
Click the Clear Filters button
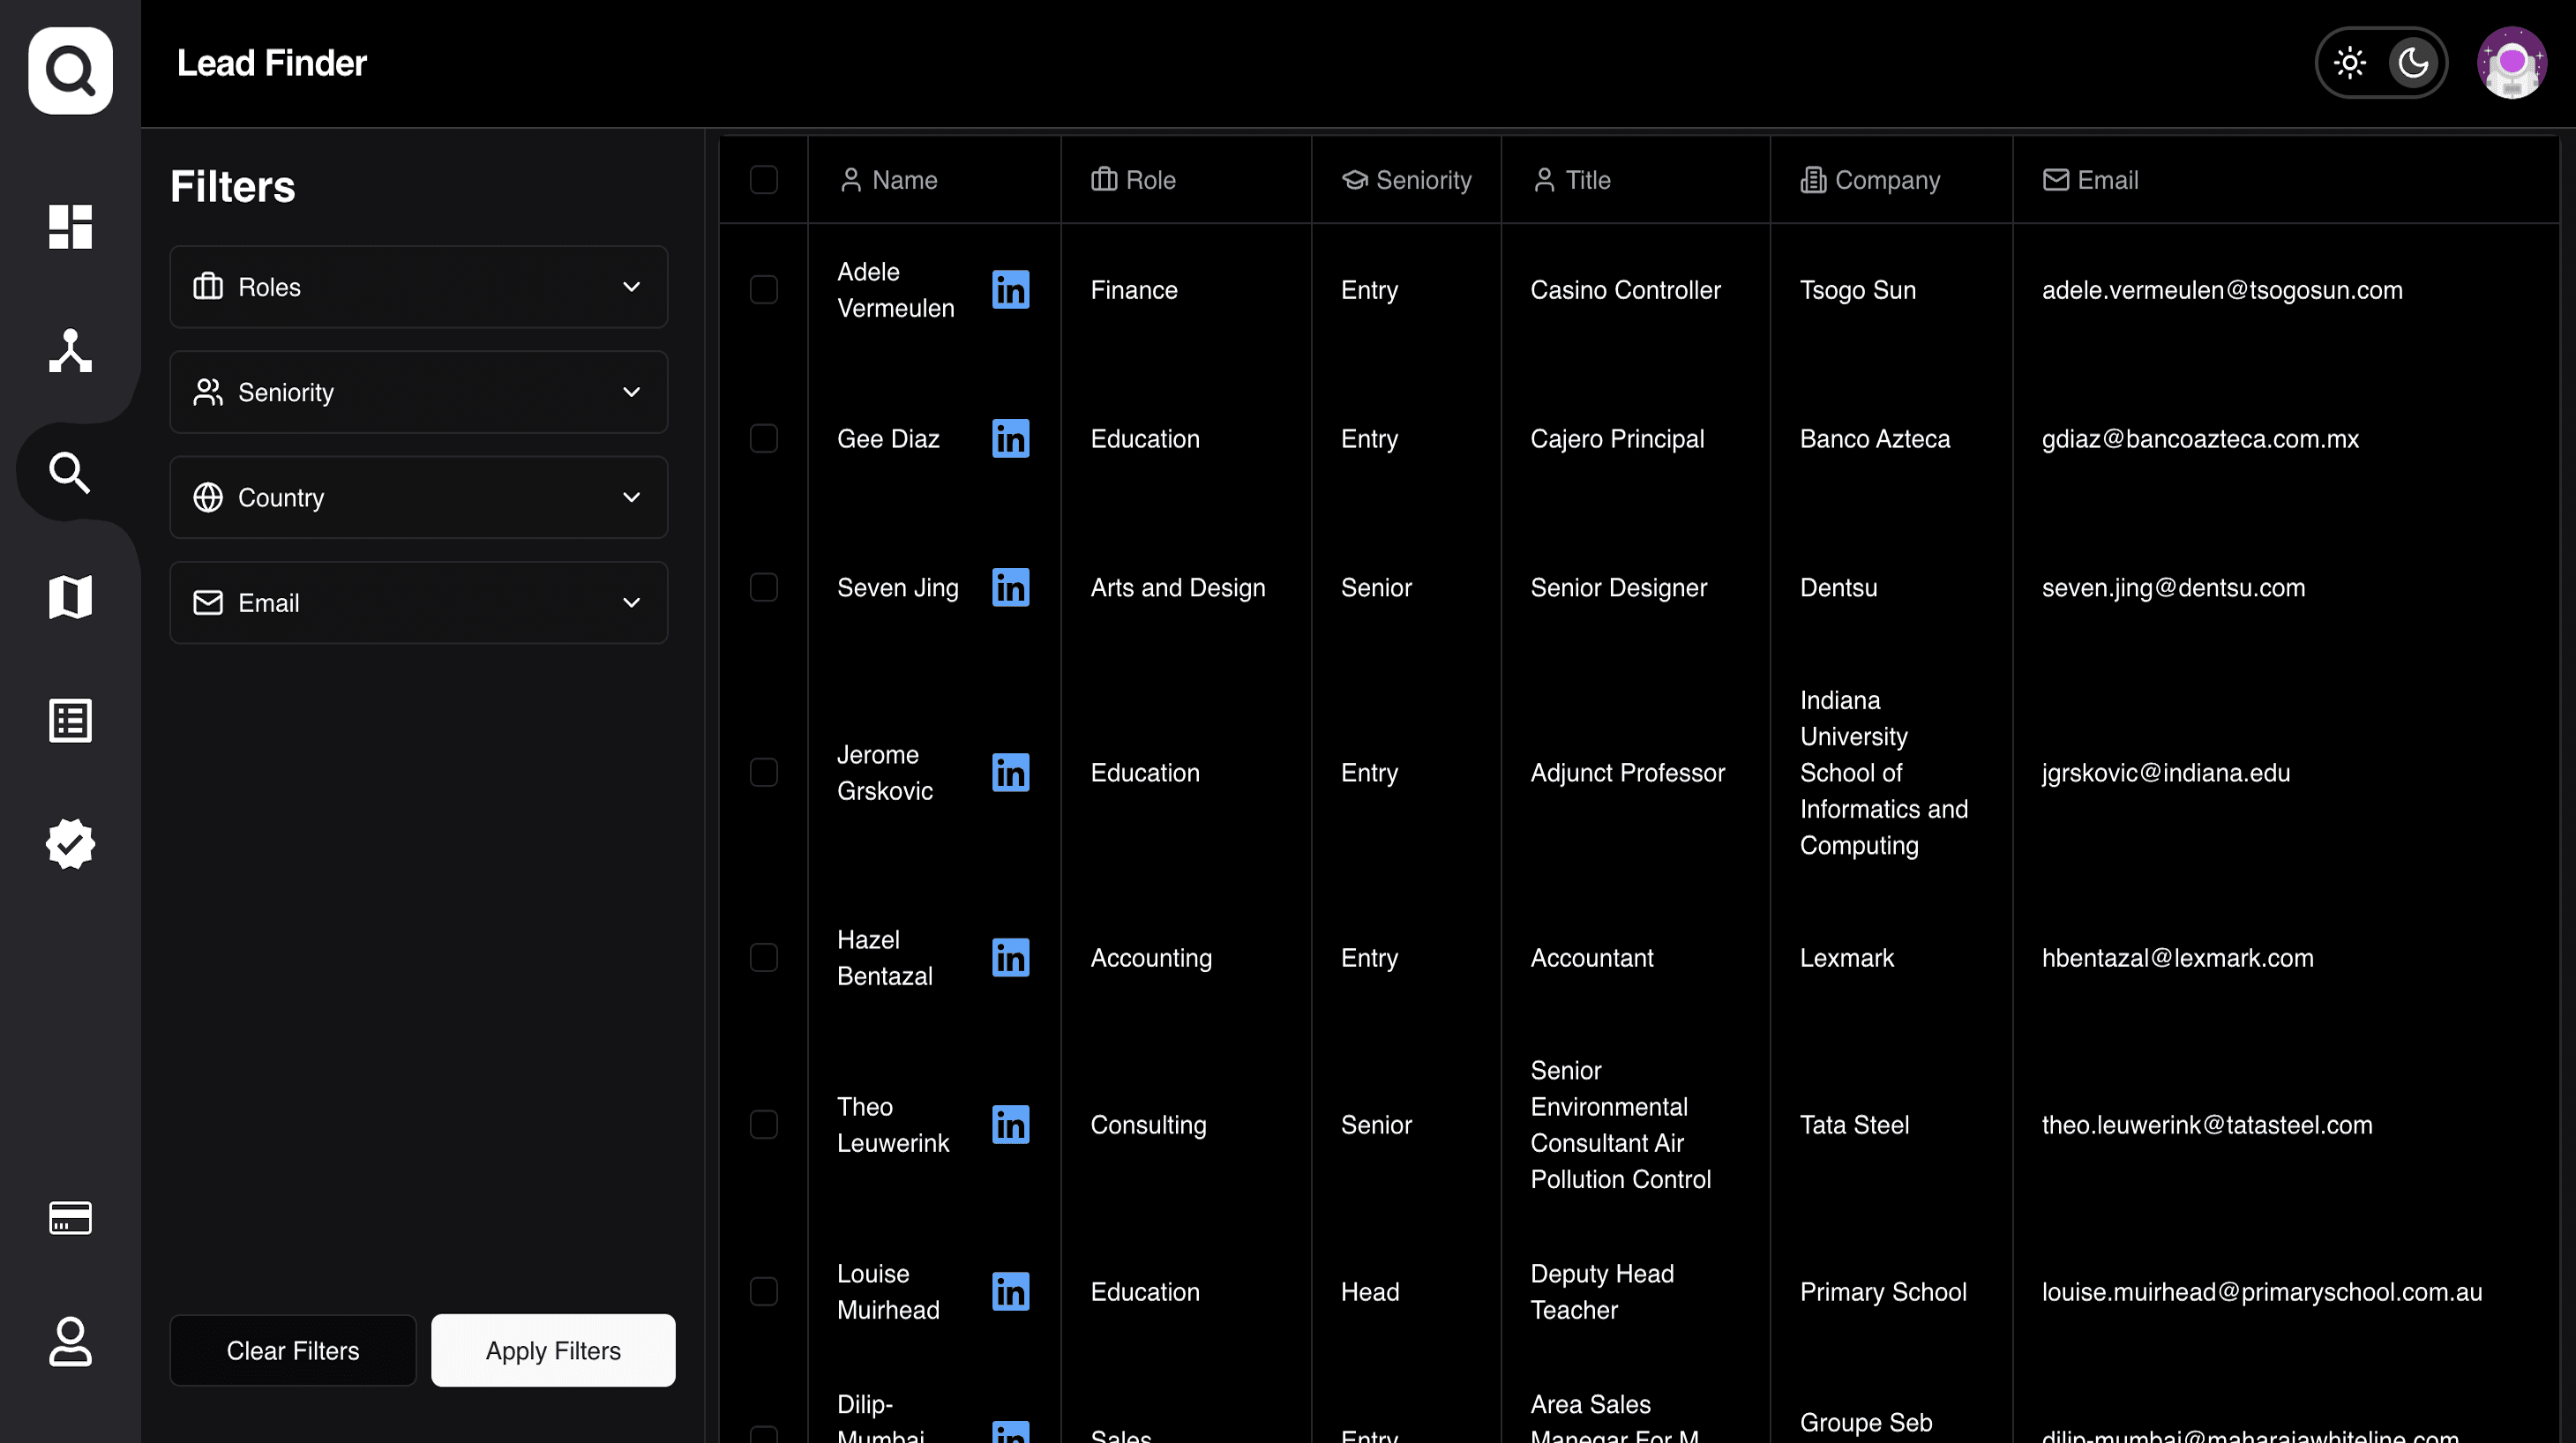click(x=292, y=1351)
